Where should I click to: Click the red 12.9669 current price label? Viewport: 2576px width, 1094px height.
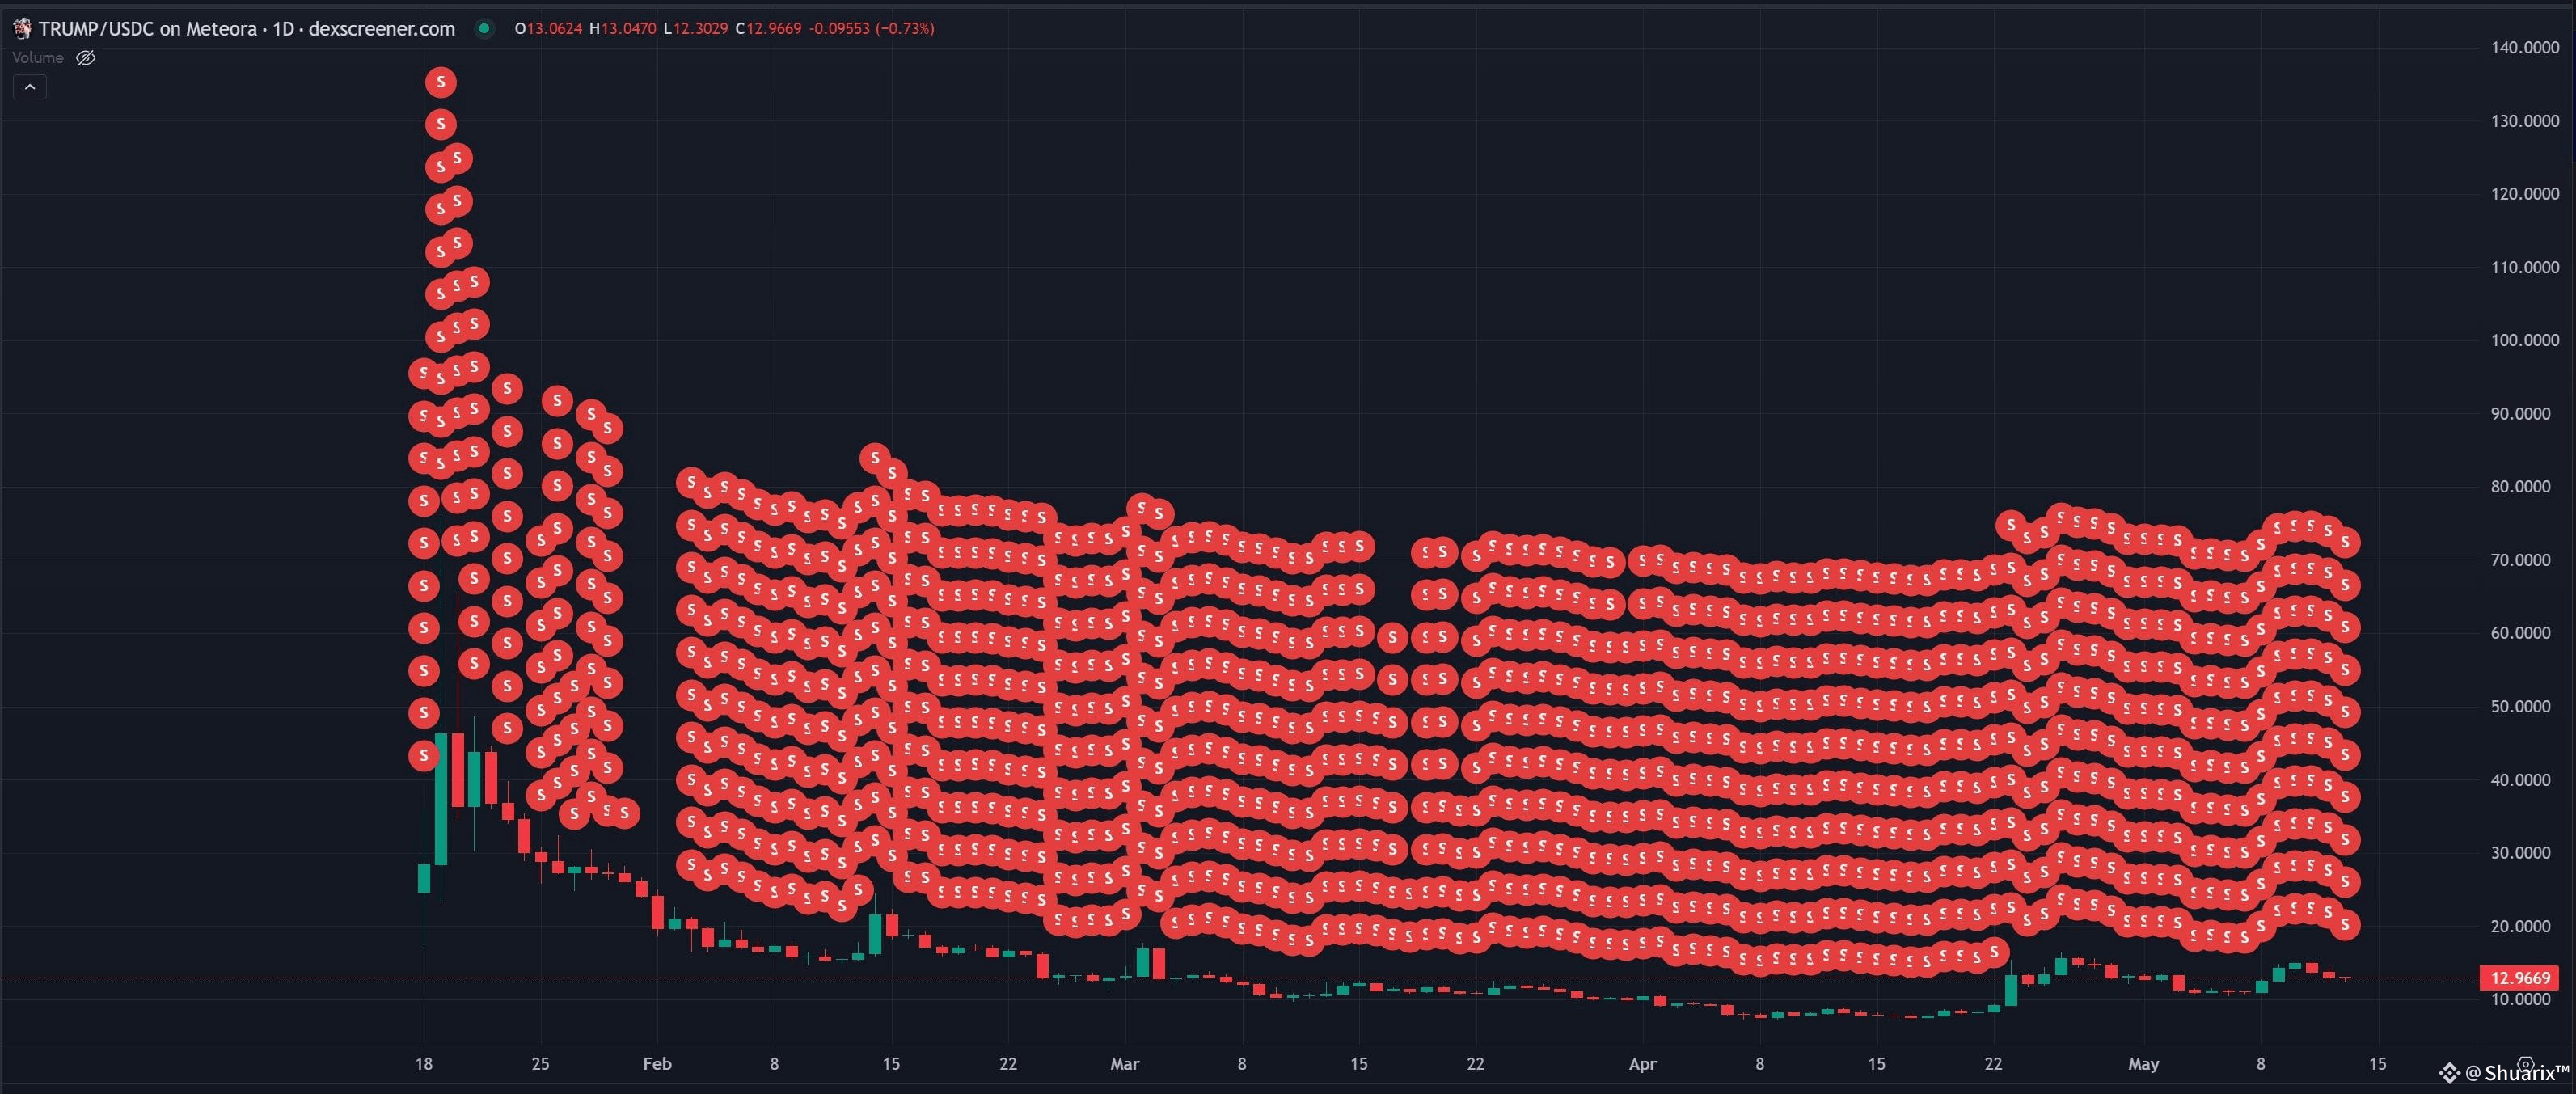pos(2519,978)
